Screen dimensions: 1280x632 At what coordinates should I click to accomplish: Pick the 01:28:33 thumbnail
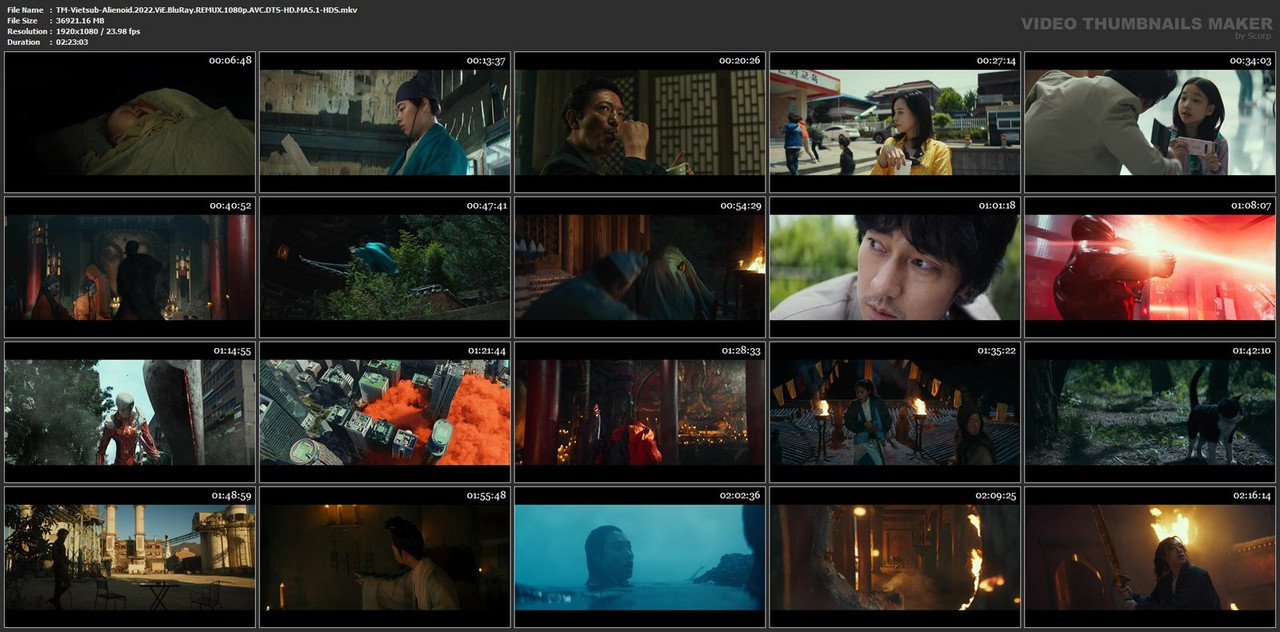click(640, 412)
